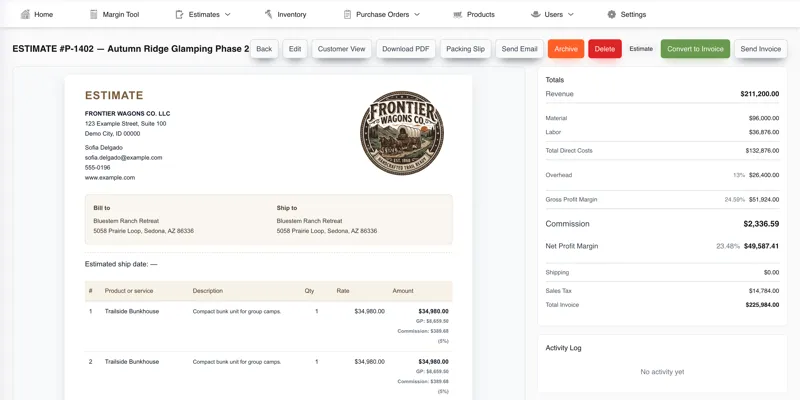The width and height of the screenshot is (800, 400).
Task: Click the ESTIMATE document heading
Action: tap(114, 95)
